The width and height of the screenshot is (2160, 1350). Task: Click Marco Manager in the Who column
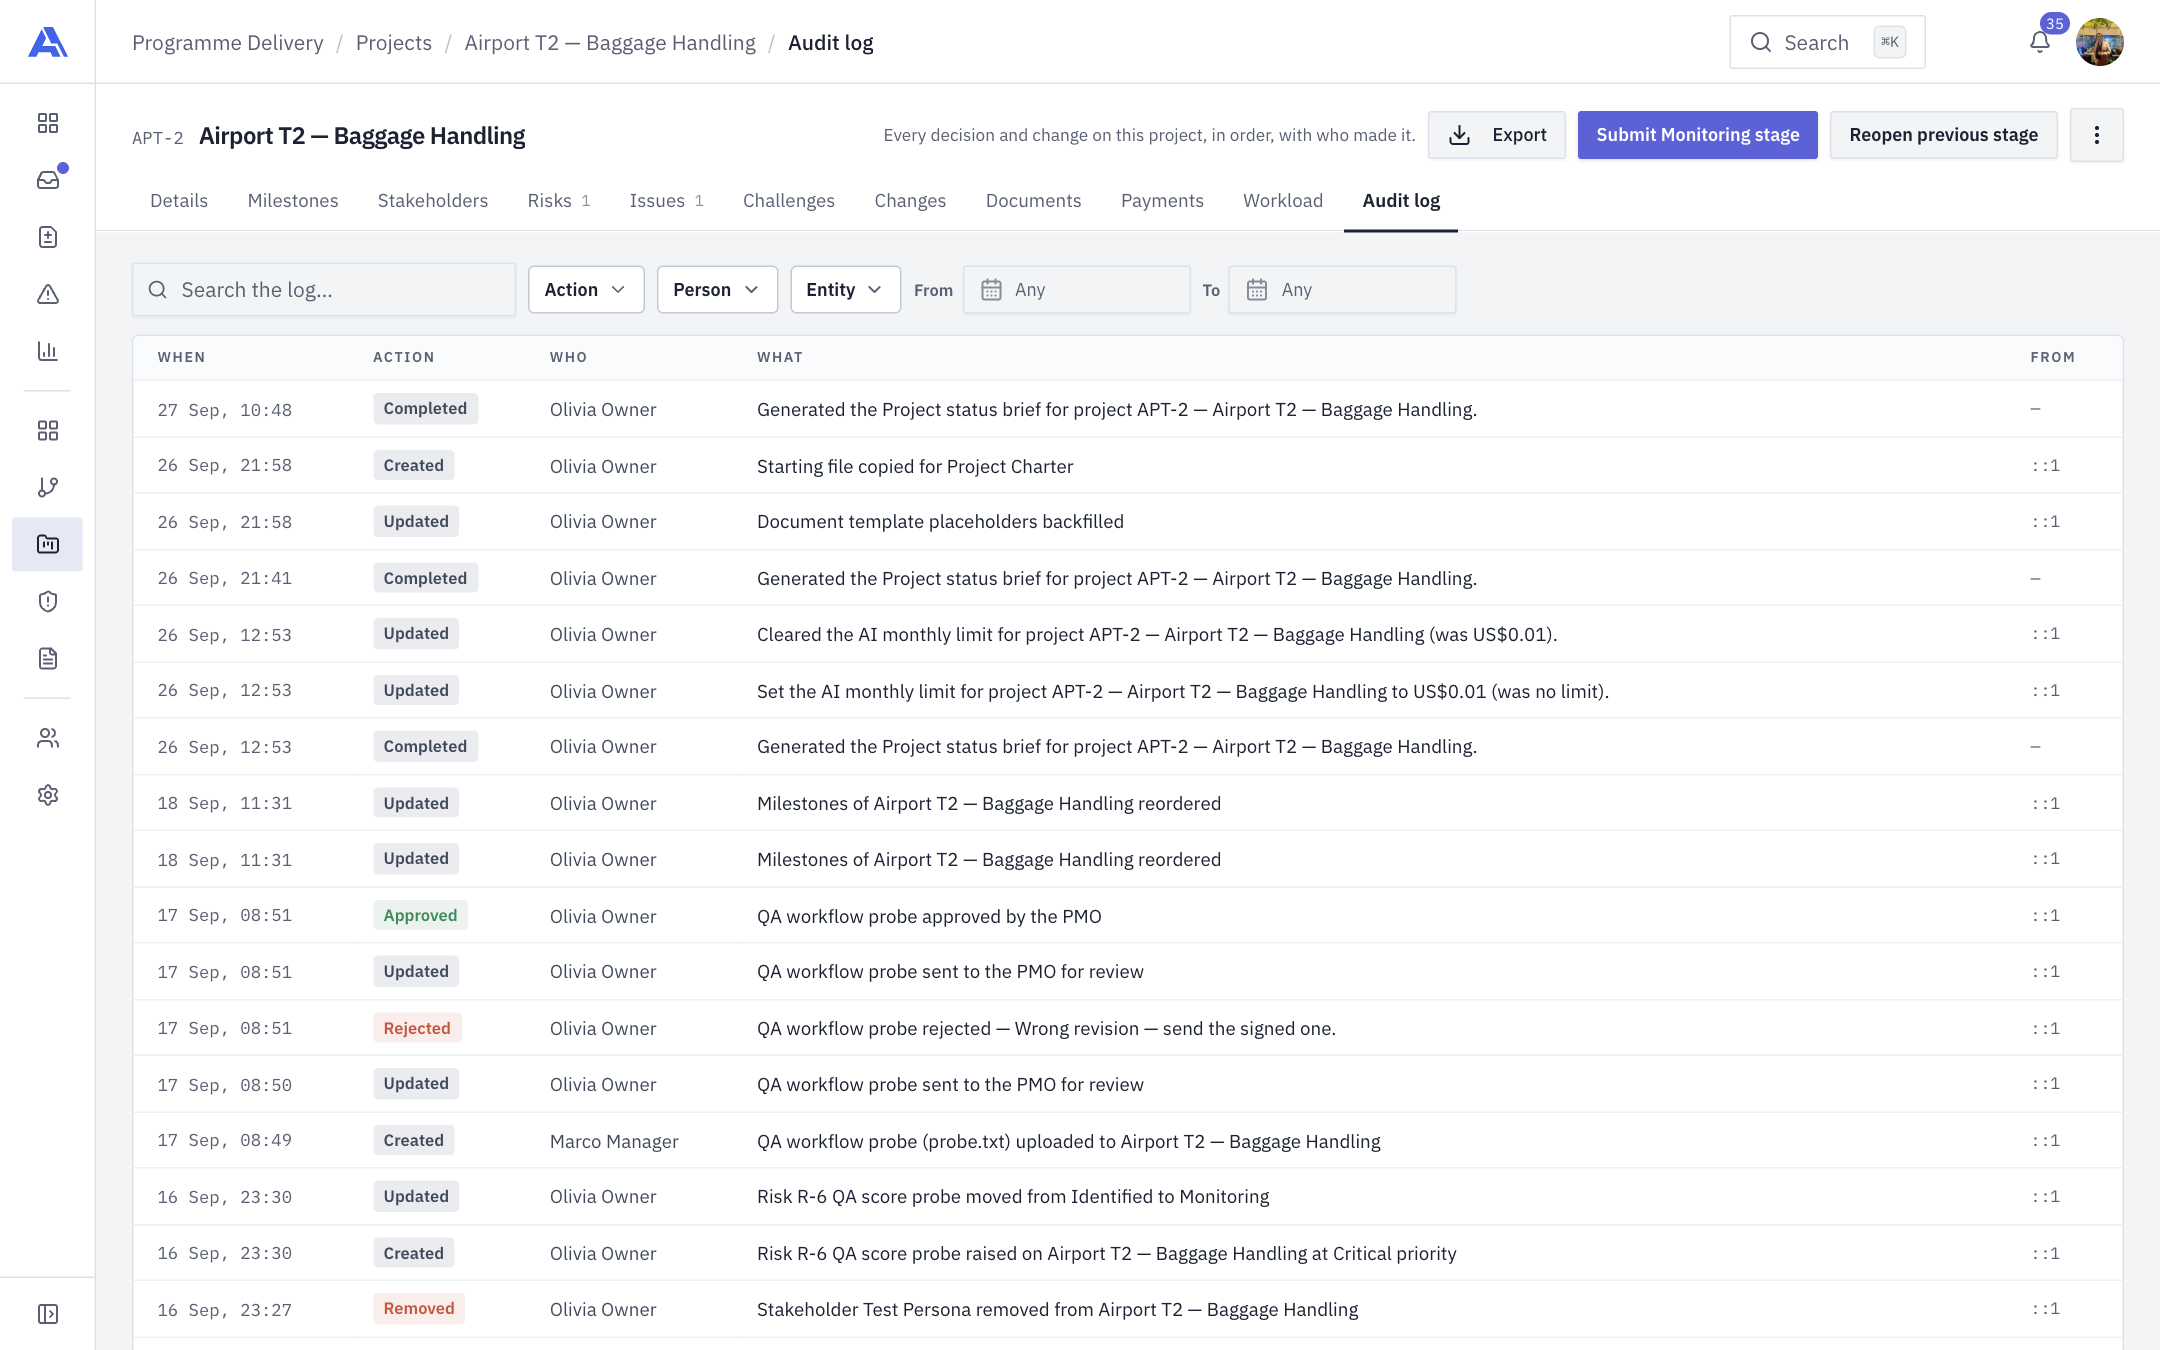coord(614,1141)
